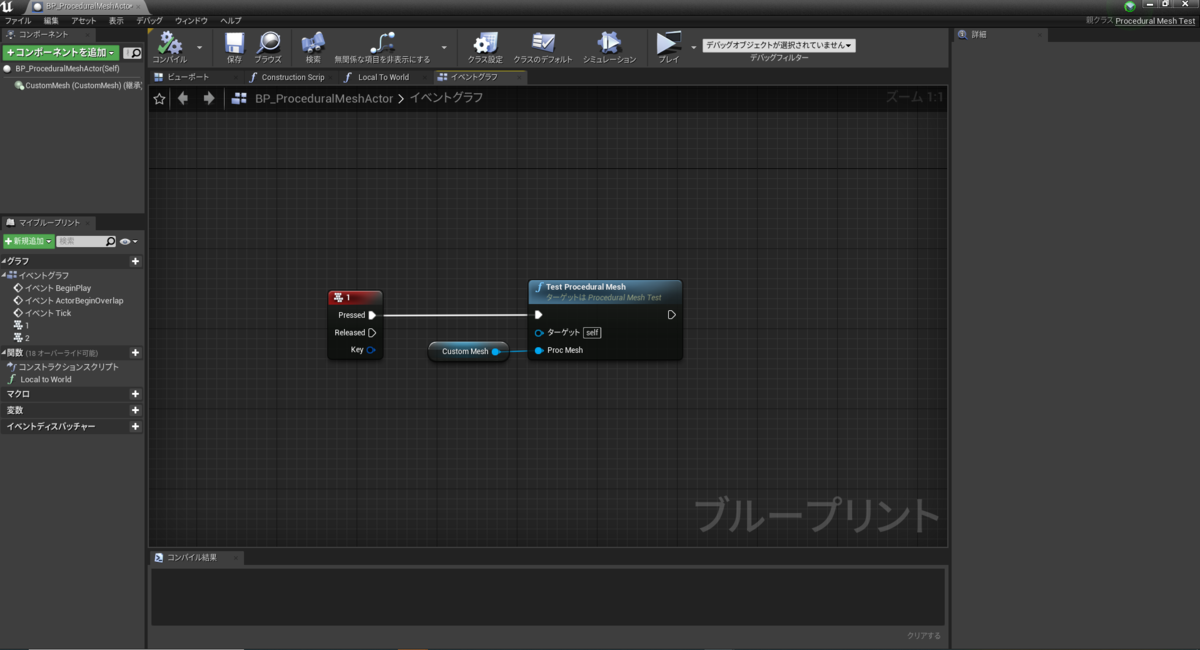Open the デバッグ menu
The image size is (1200, 650).
click(149, 20)
